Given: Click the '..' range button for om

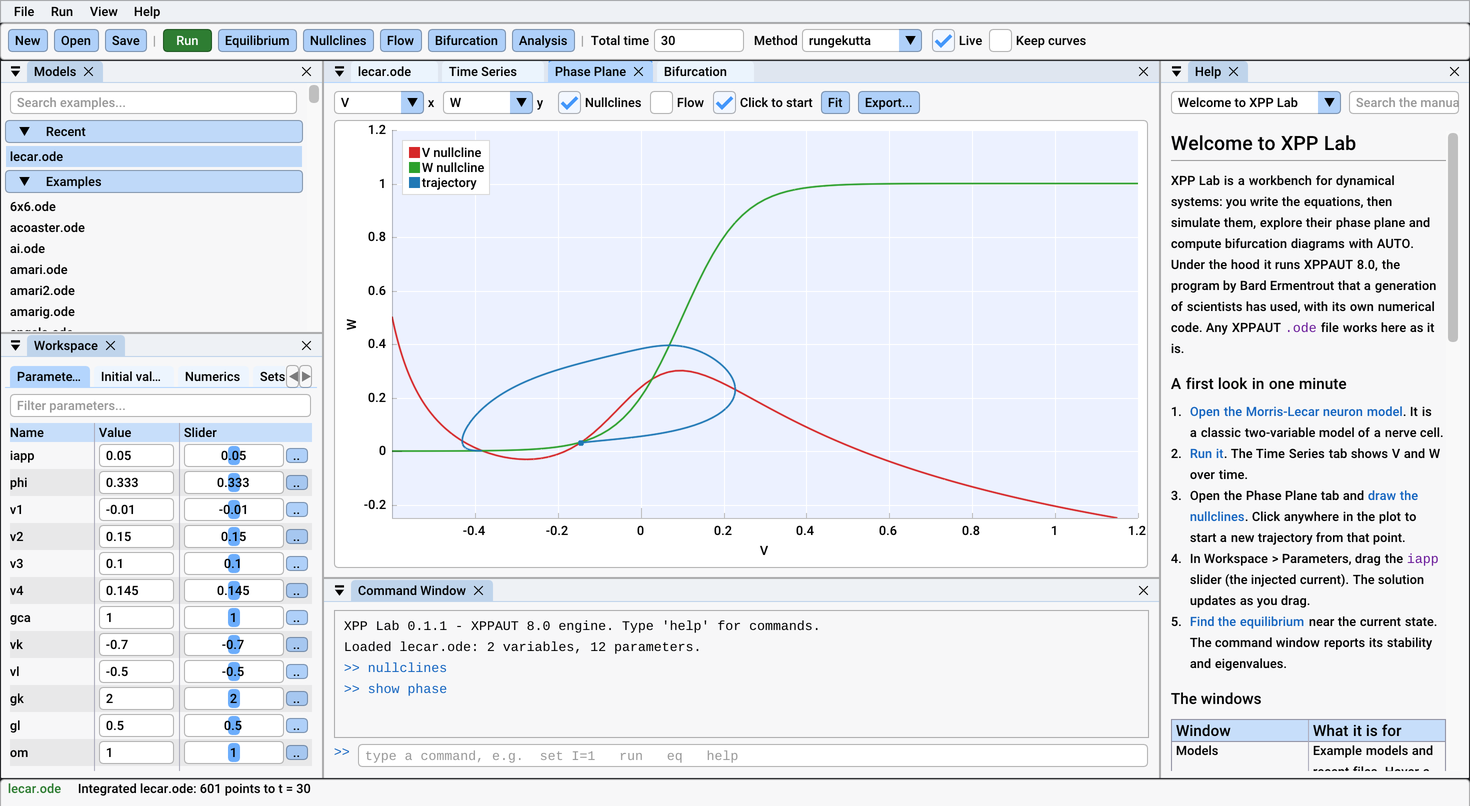Looking at the screenshot, I should [297, 753].
